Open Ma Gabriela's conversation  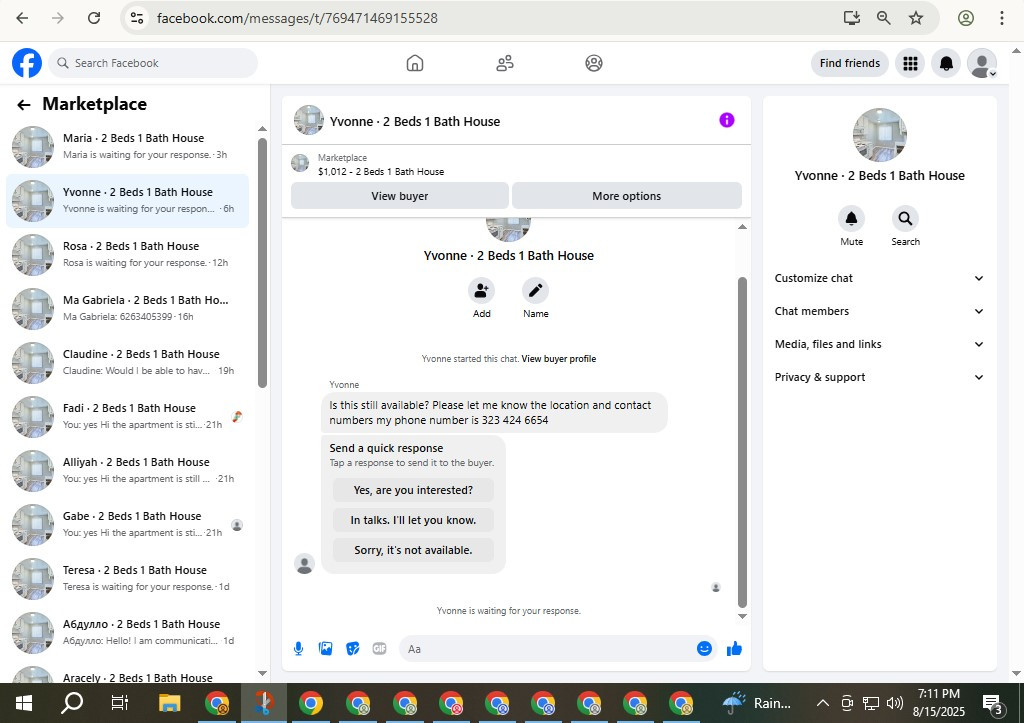pos(128,309)
